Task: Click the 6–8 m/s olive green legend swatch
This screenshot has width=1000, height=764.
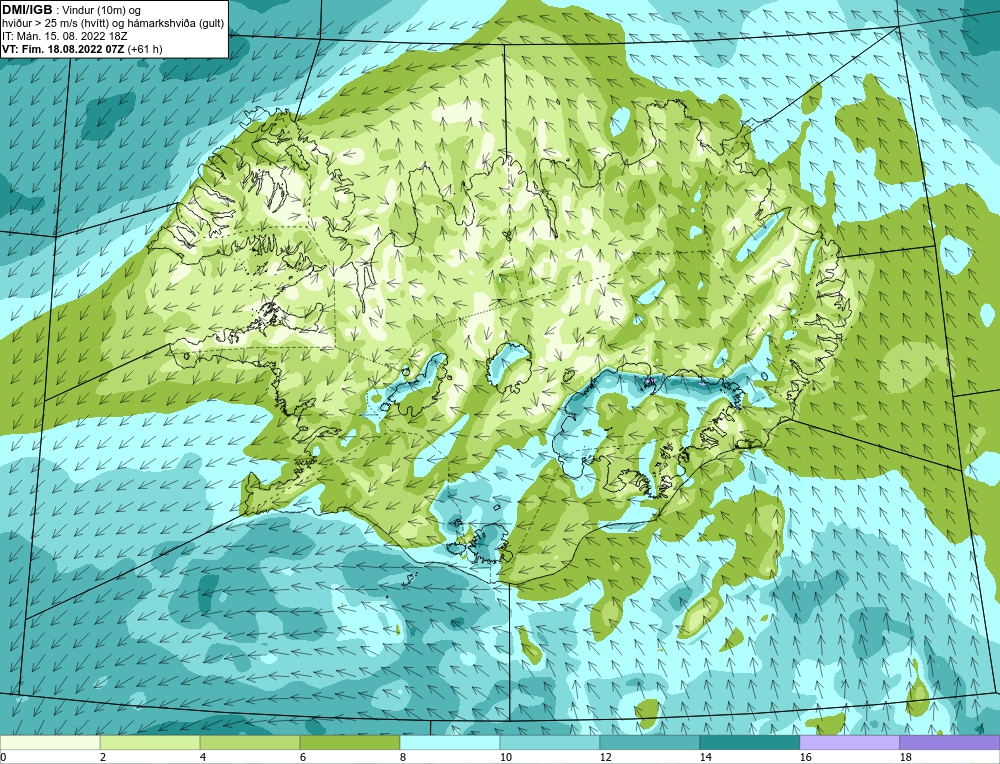Action: (349, 743)
